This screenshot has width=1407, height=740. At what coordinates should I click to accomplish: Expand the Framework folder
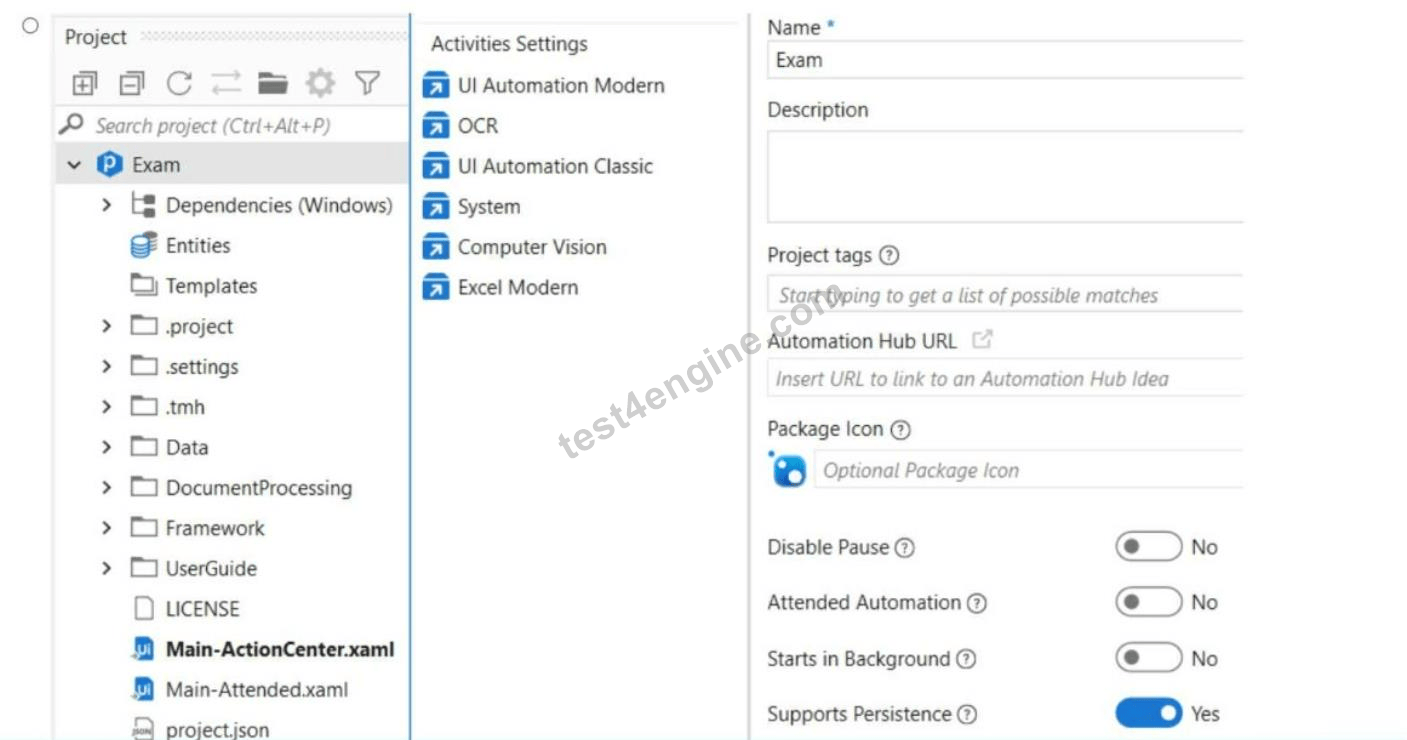pyautogui.click(x=106, y=528)
